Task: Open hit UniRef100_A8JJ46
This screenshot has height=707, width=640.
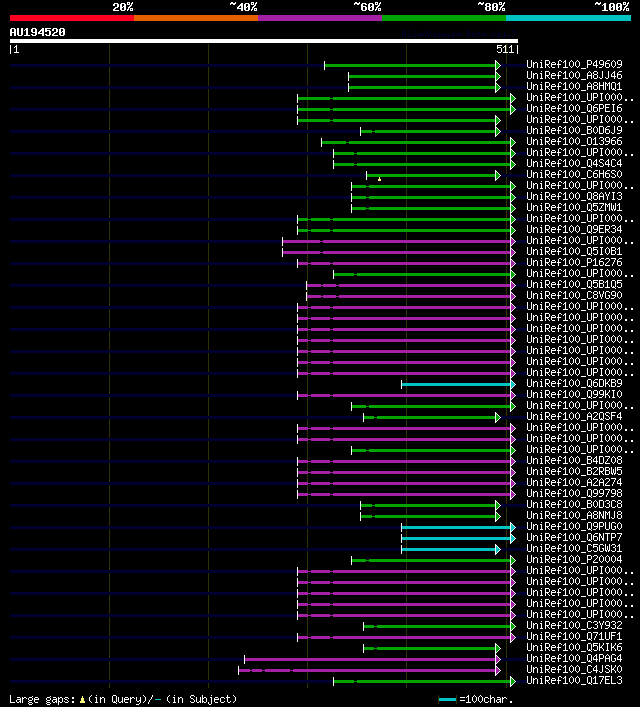Action: 574,75
